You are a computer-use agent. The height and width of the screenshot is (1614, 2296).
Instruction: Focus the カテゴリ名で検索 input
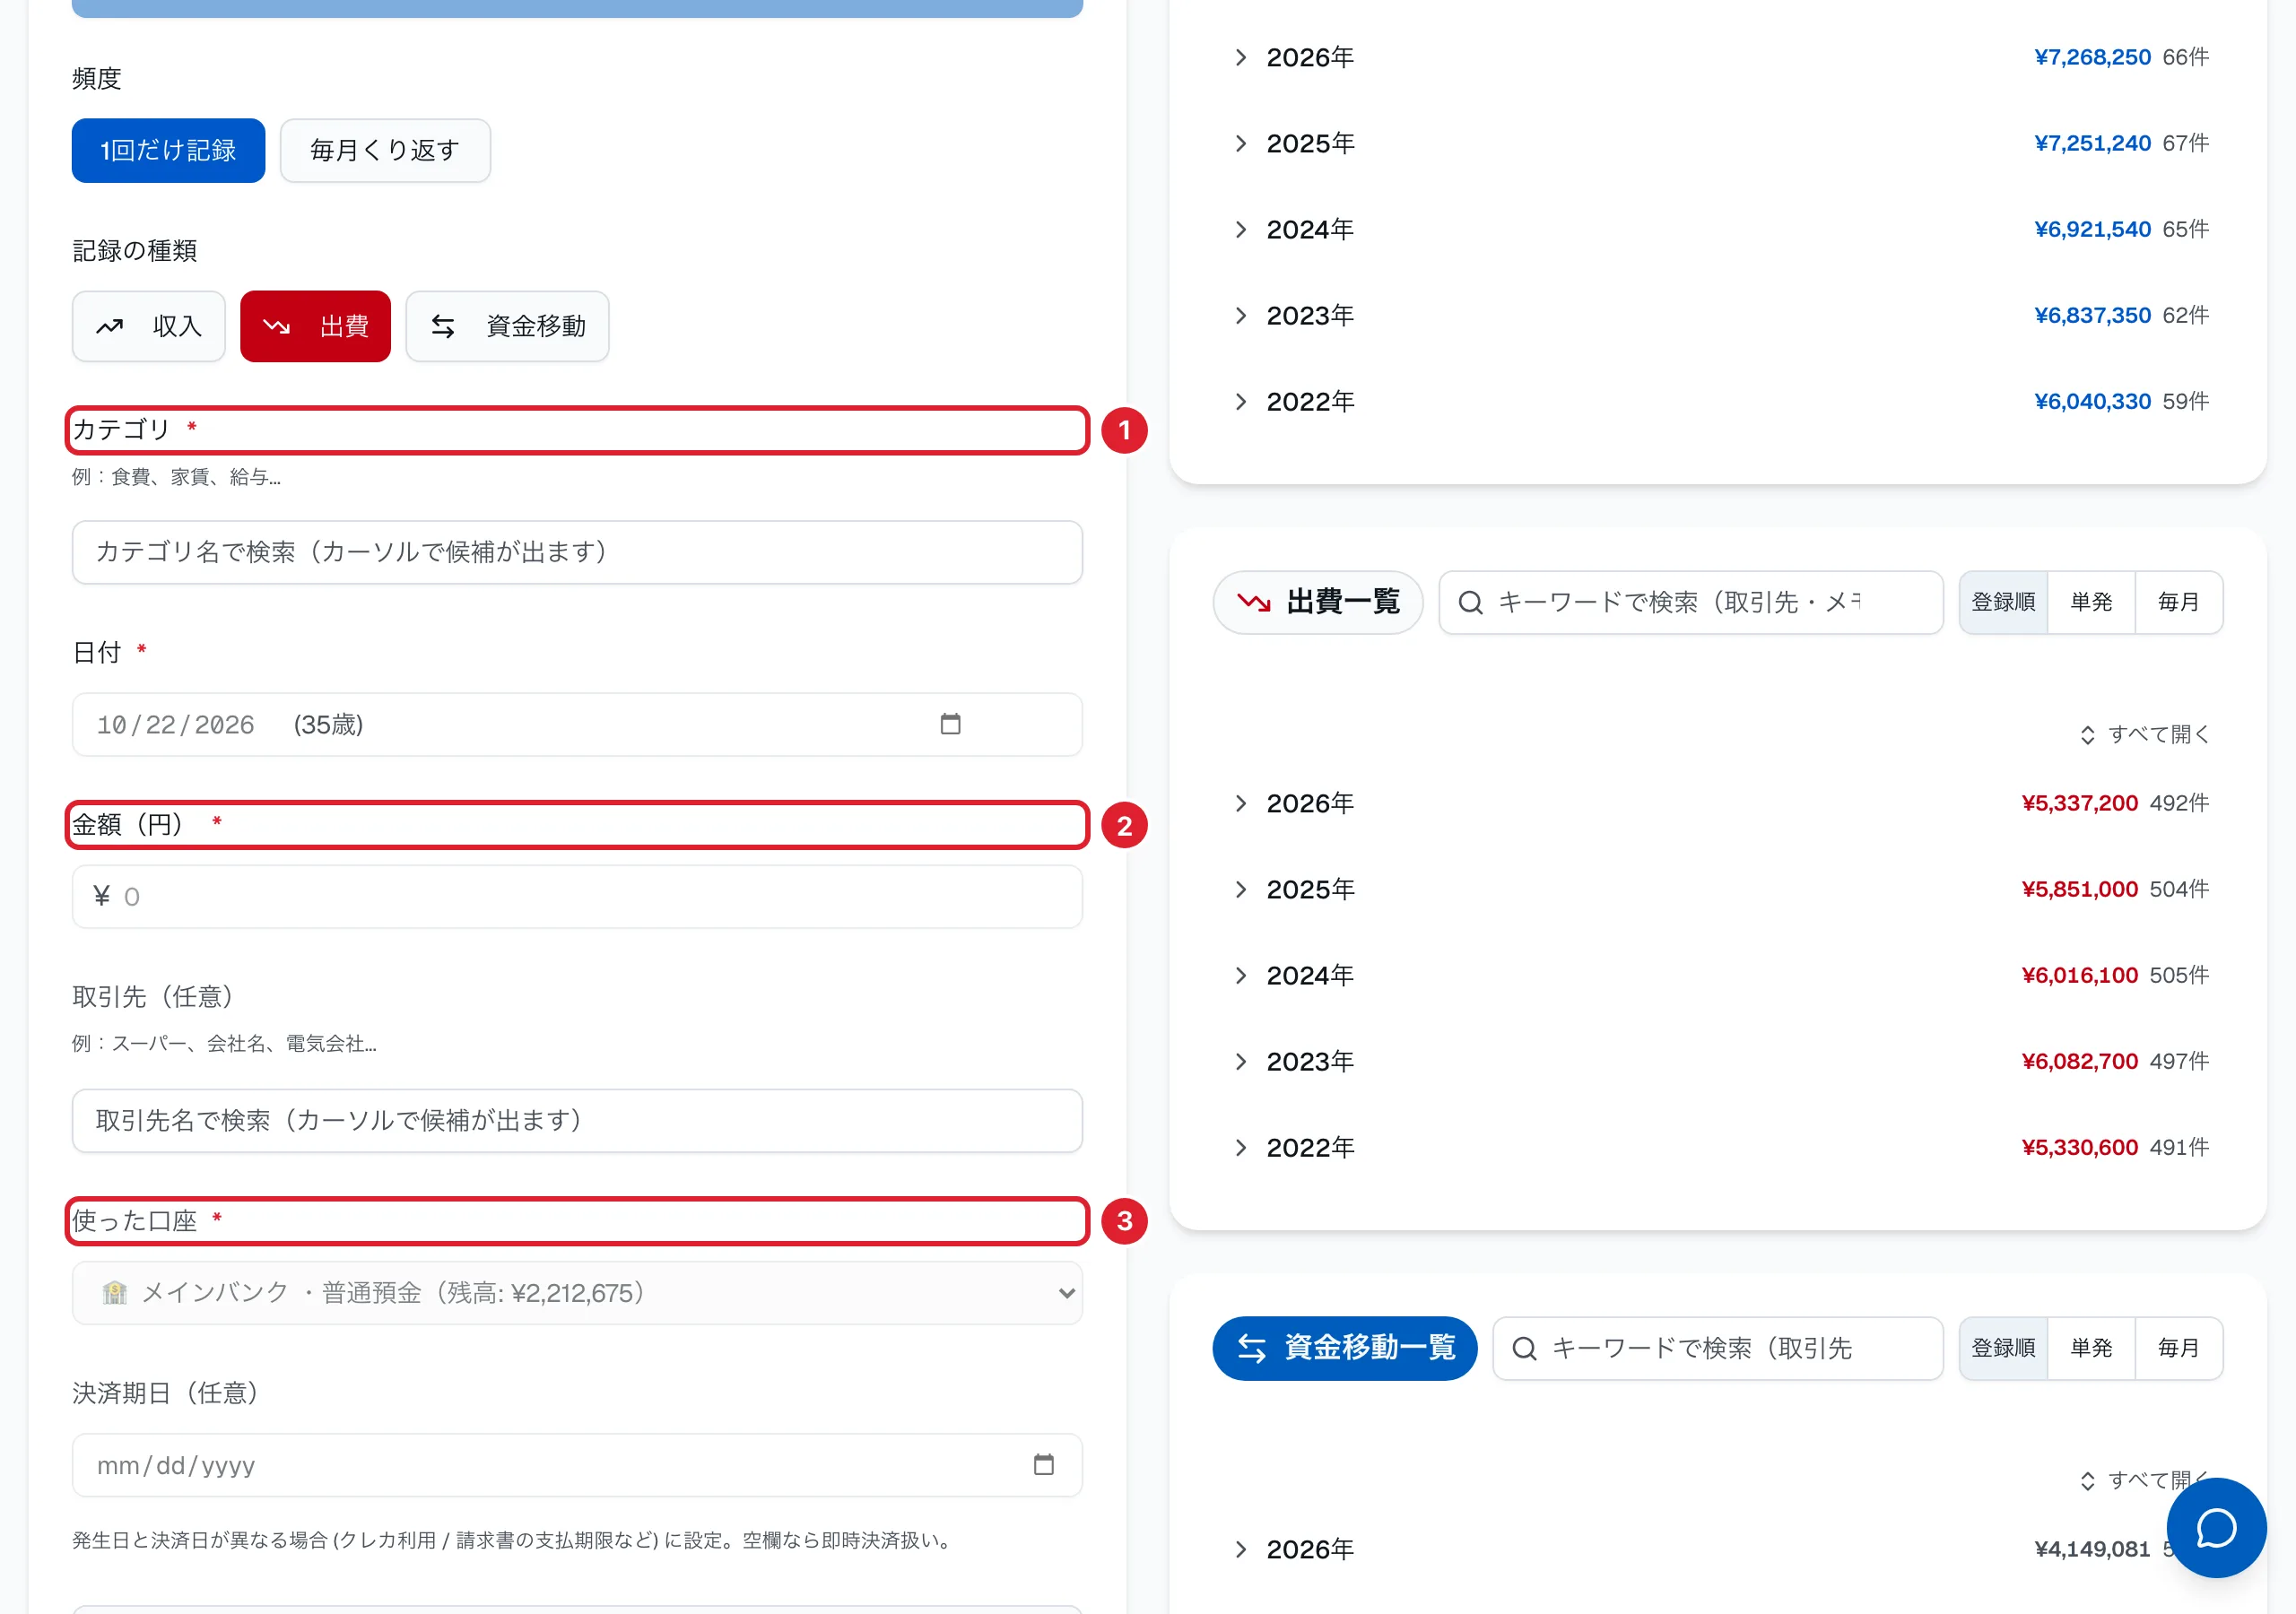[577, 552]
